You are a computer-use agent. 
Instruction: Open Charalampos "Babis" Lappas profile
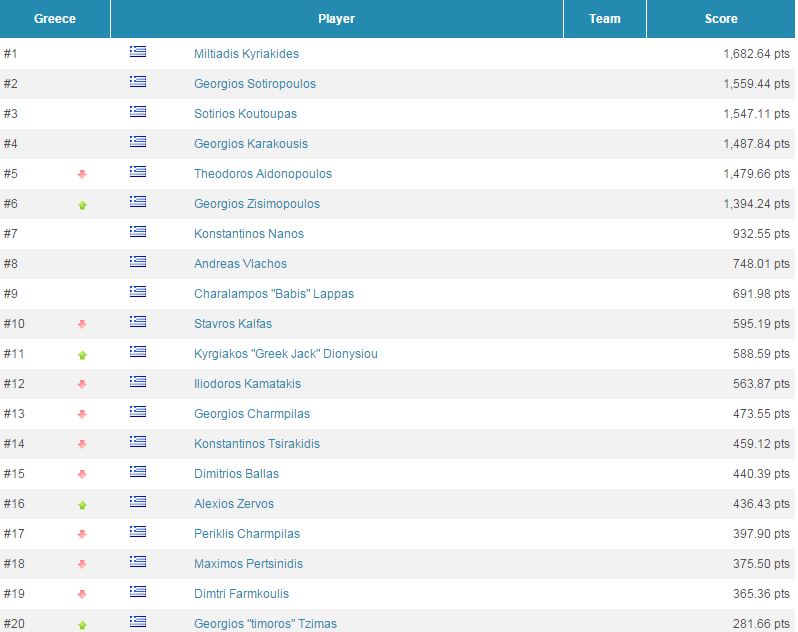pos(274,294)
